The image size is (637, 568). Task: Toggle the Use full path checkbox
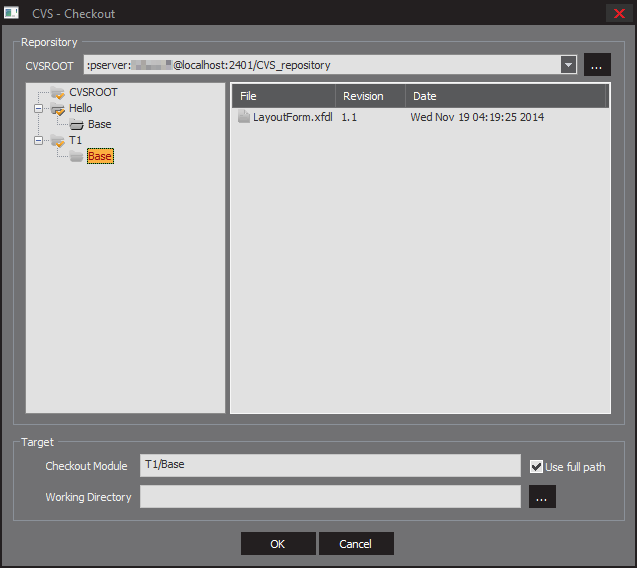point(536,467)
